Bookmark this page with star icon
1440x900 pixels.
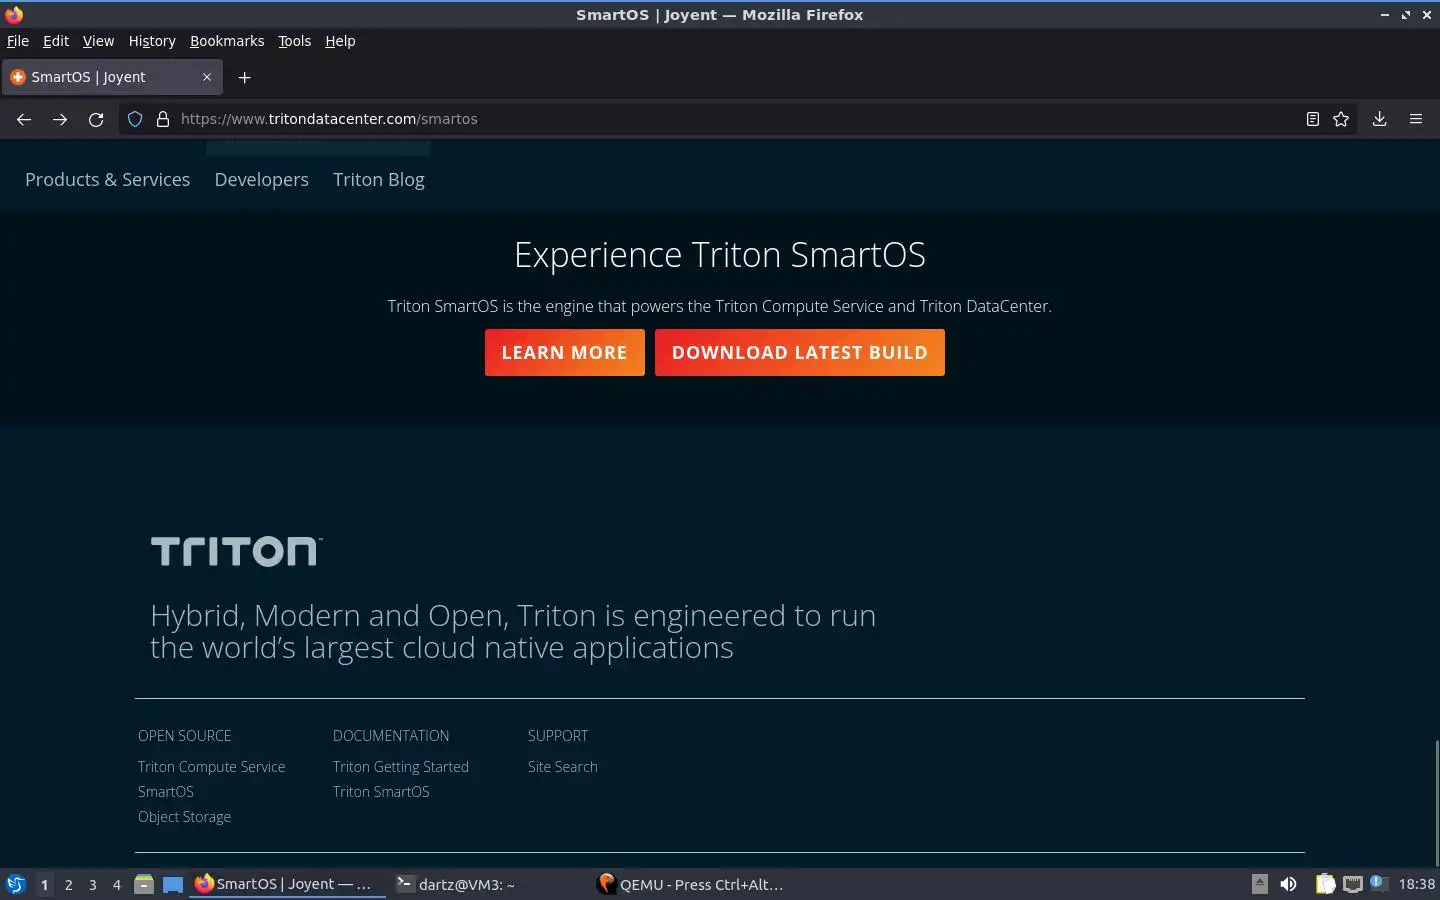[x=1341, y=119]
